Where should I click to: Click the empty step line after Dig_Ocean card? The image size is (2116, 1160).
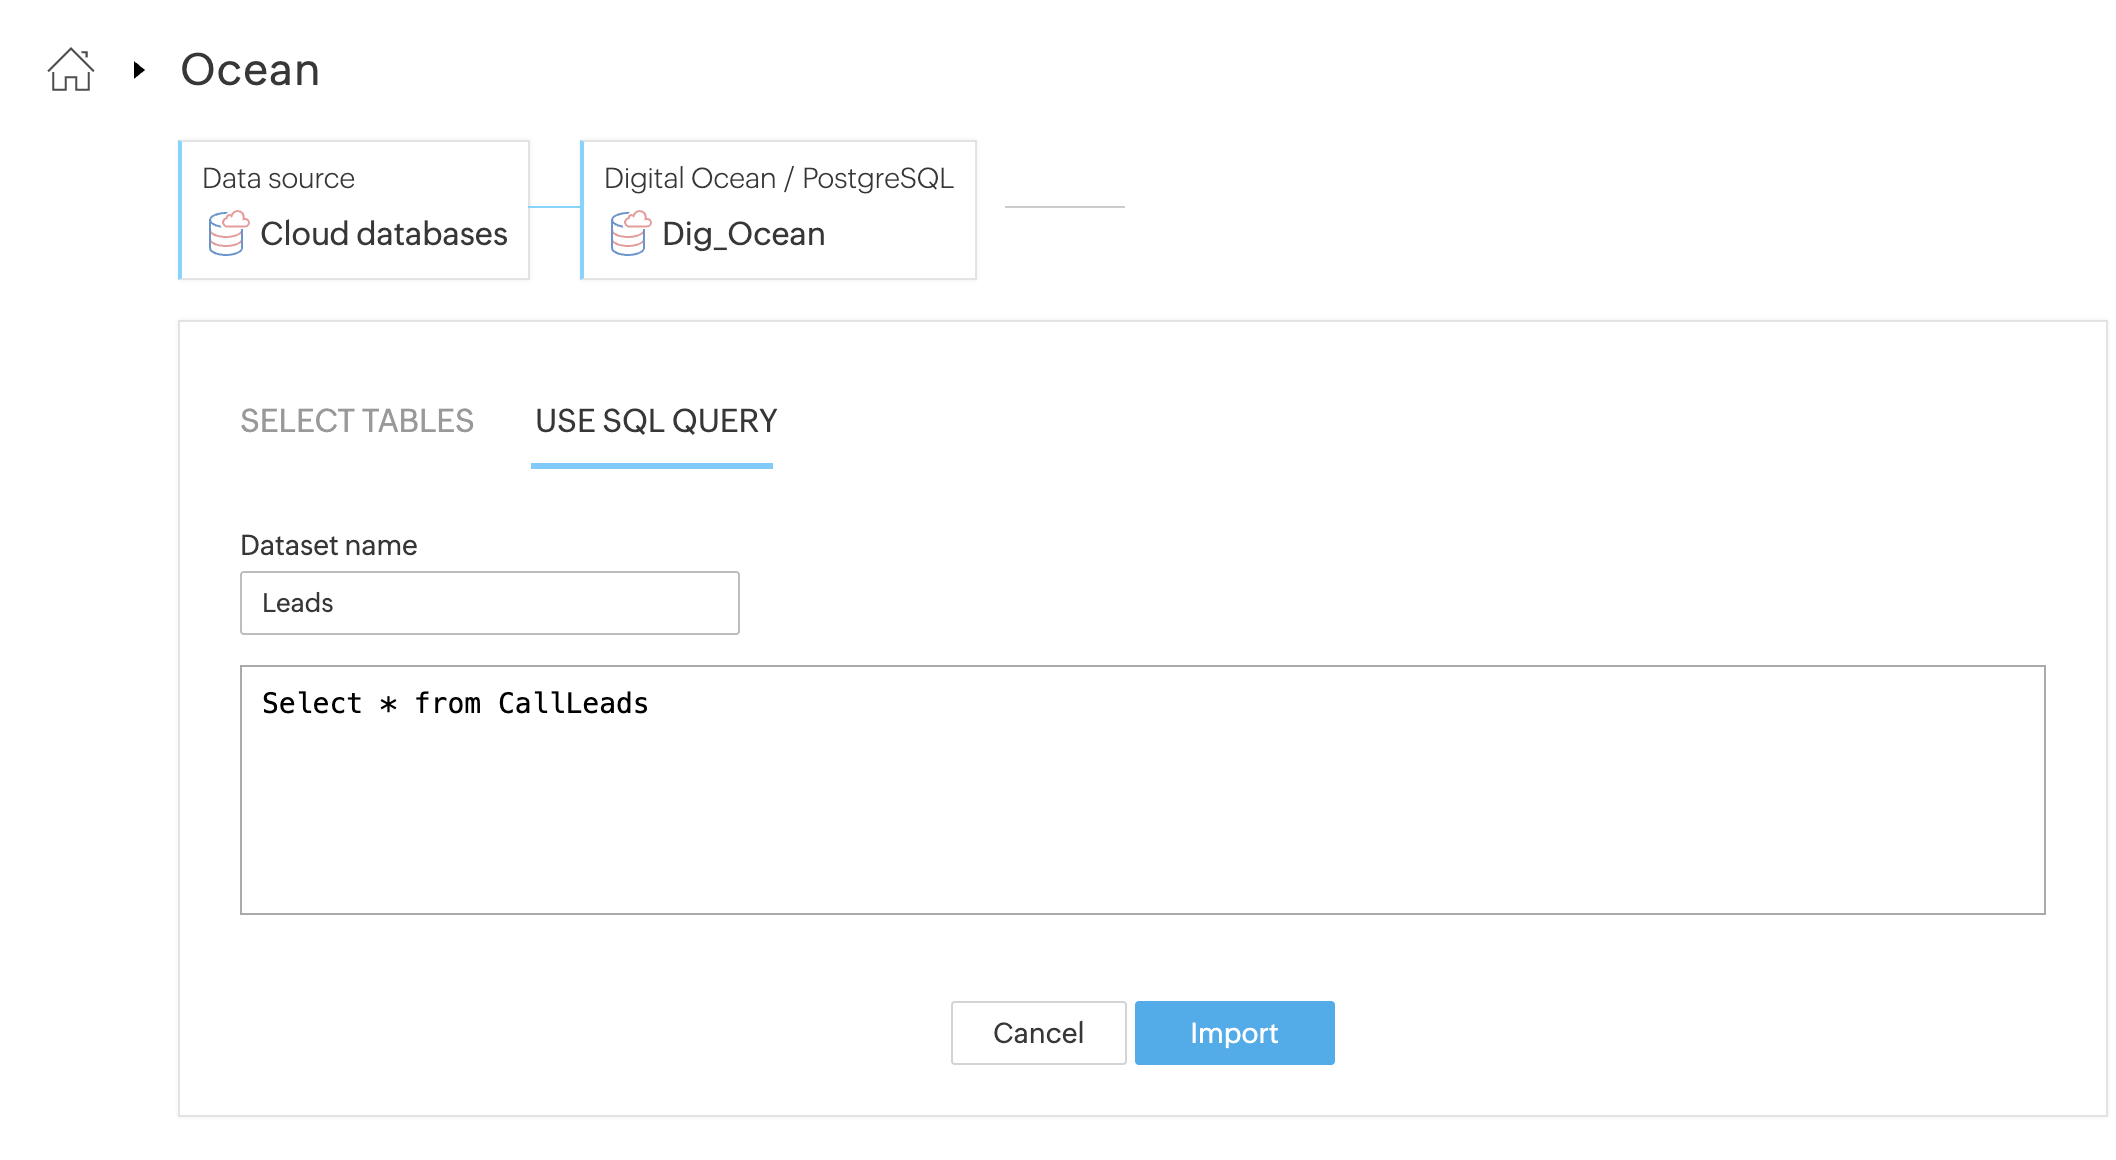coord(1064,207)
